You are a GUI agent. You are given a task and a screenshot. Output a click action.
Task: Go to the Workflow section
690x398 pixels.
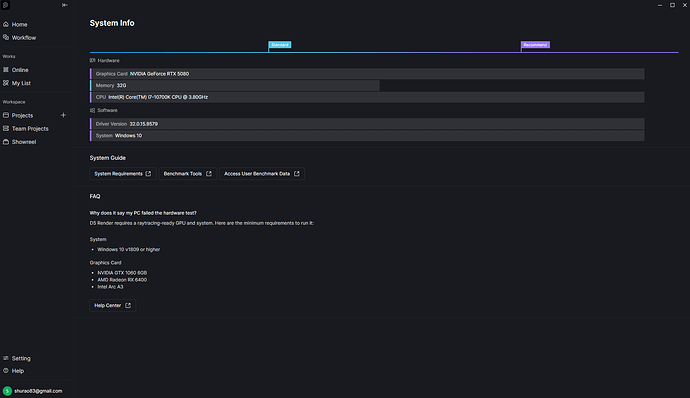[24, 38]
